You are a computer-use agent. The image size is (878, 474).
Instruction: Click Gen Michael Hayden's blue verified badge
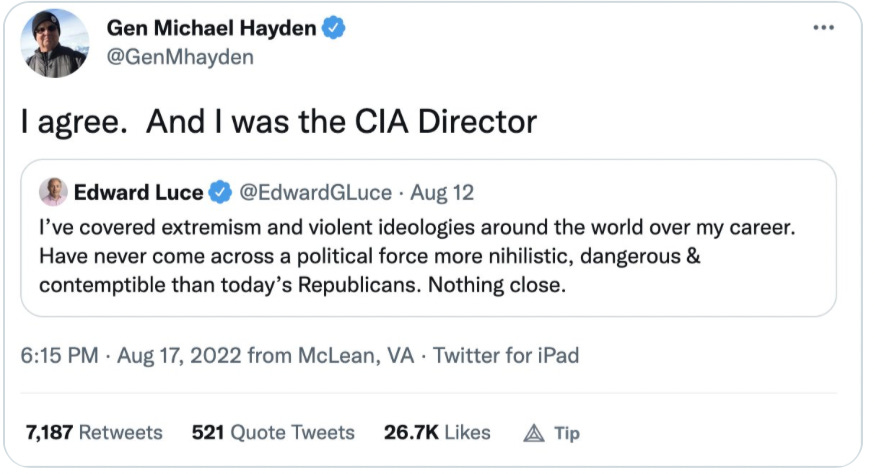[x=336, y=29]
